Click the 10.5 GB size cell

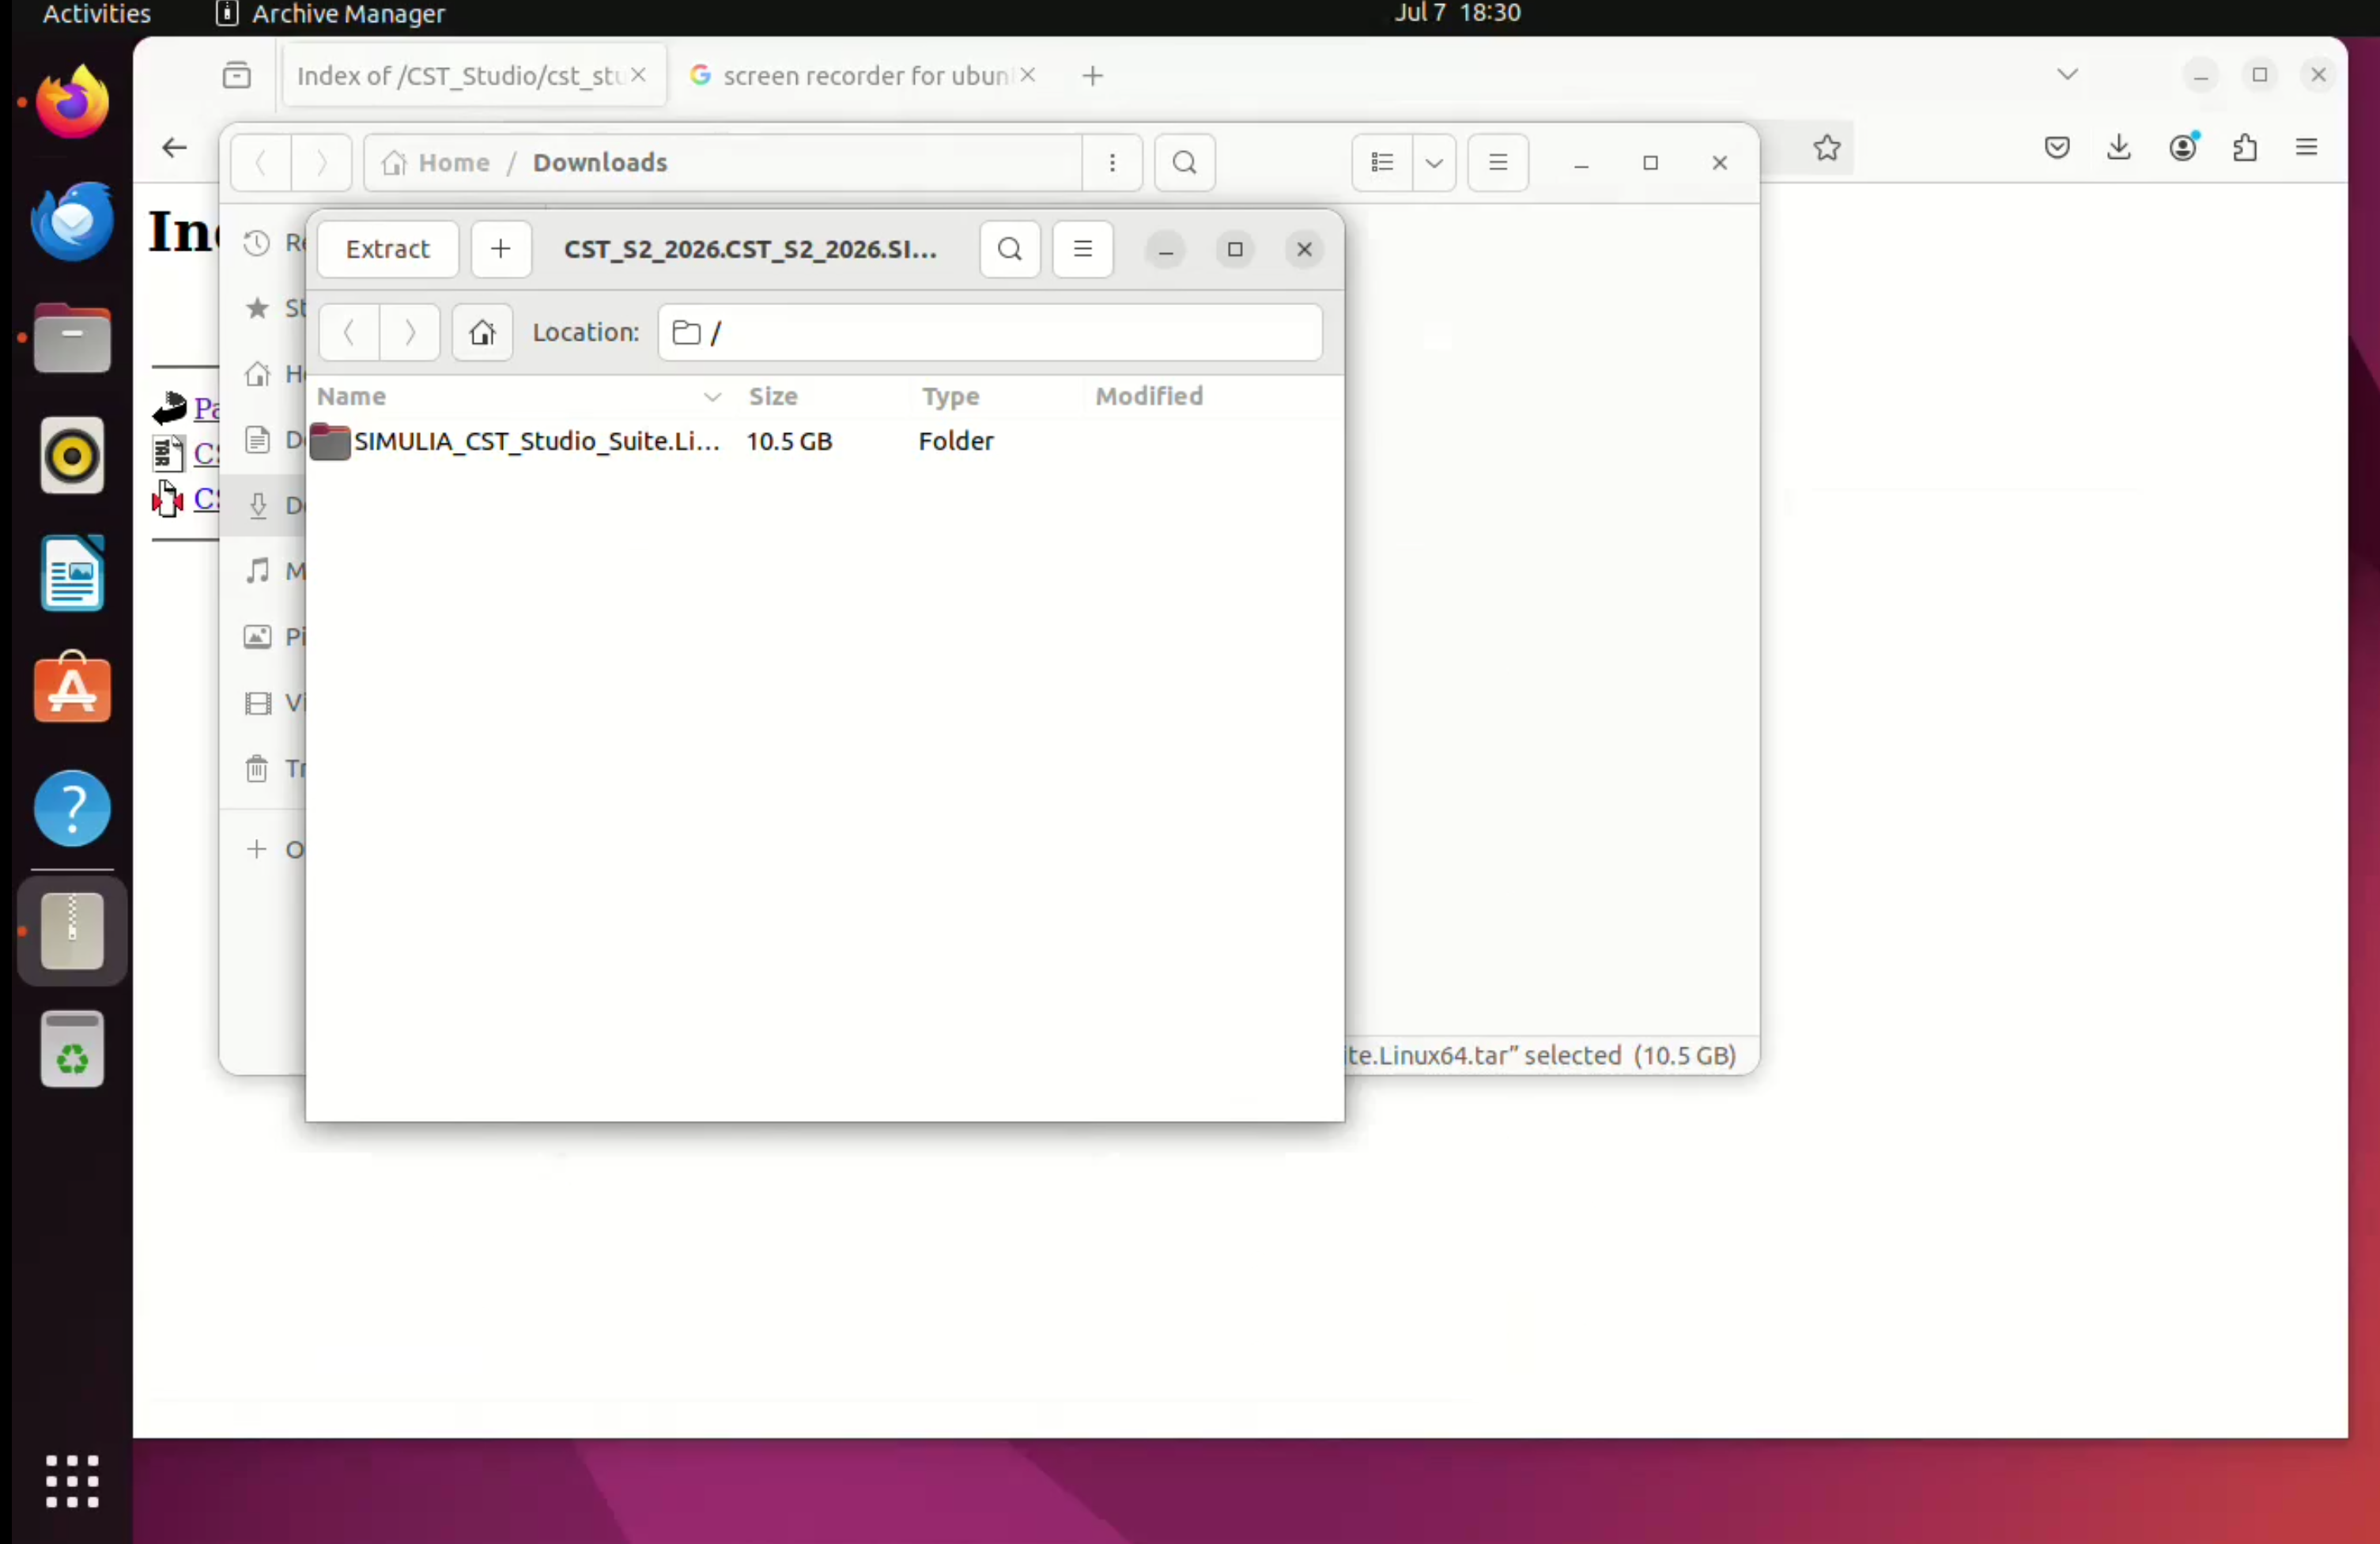coord(789,441)
